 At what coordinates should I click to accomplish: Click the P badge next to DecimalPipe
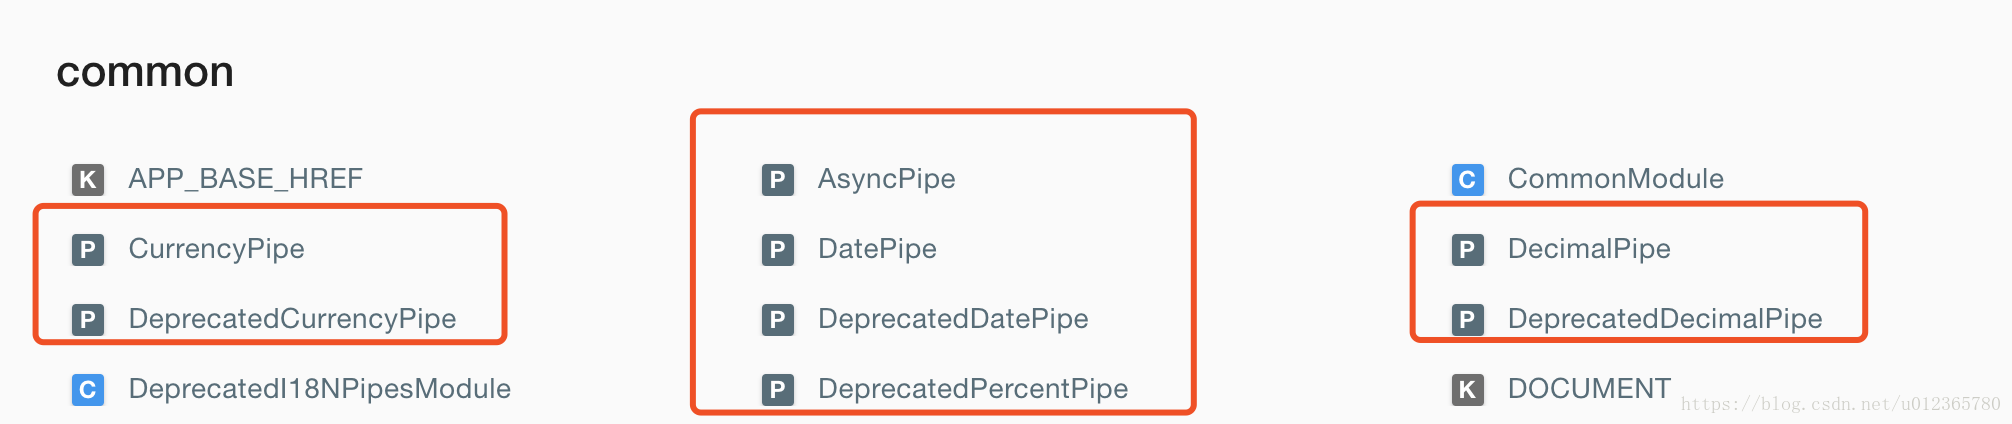tap(1467, 249)
